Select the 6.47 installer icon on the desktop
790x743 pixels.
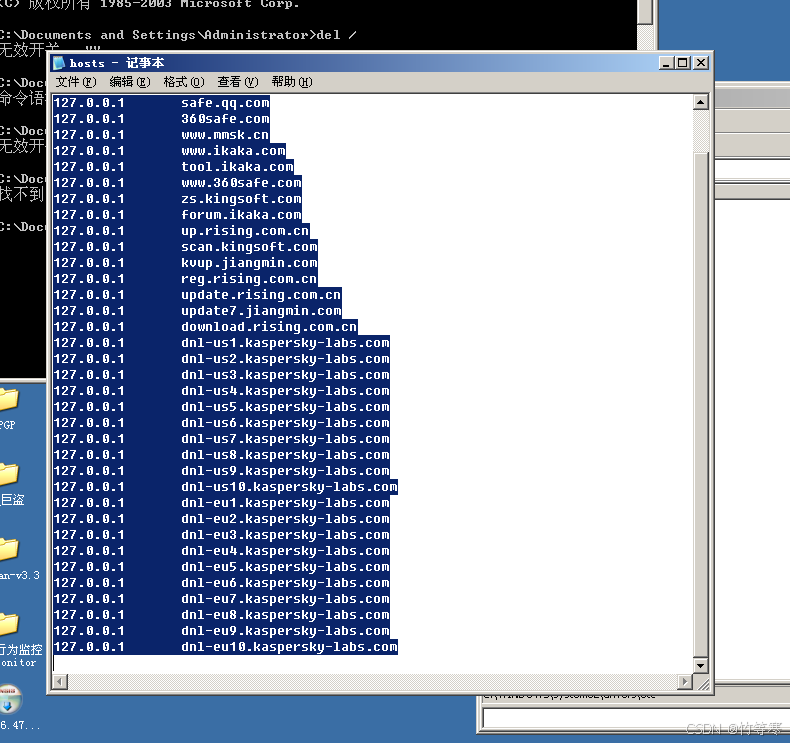(8, 697)
